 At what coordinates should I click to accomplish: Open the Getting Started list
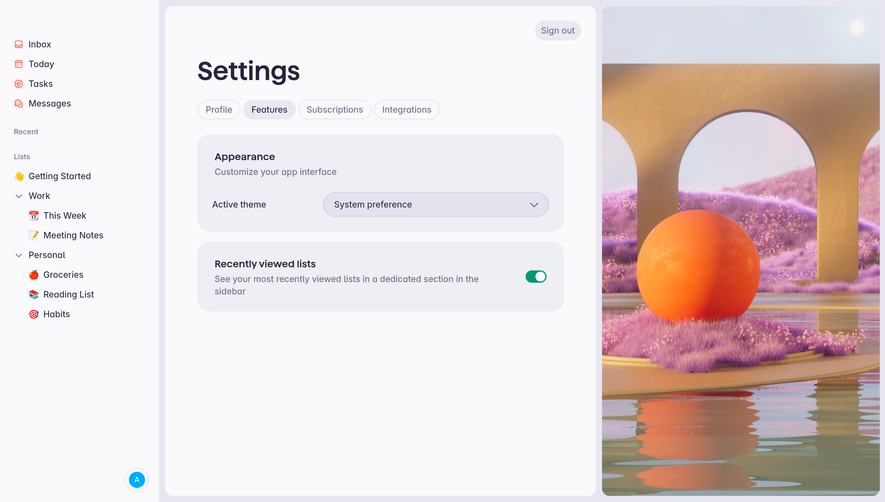click(x=59, y=176)
